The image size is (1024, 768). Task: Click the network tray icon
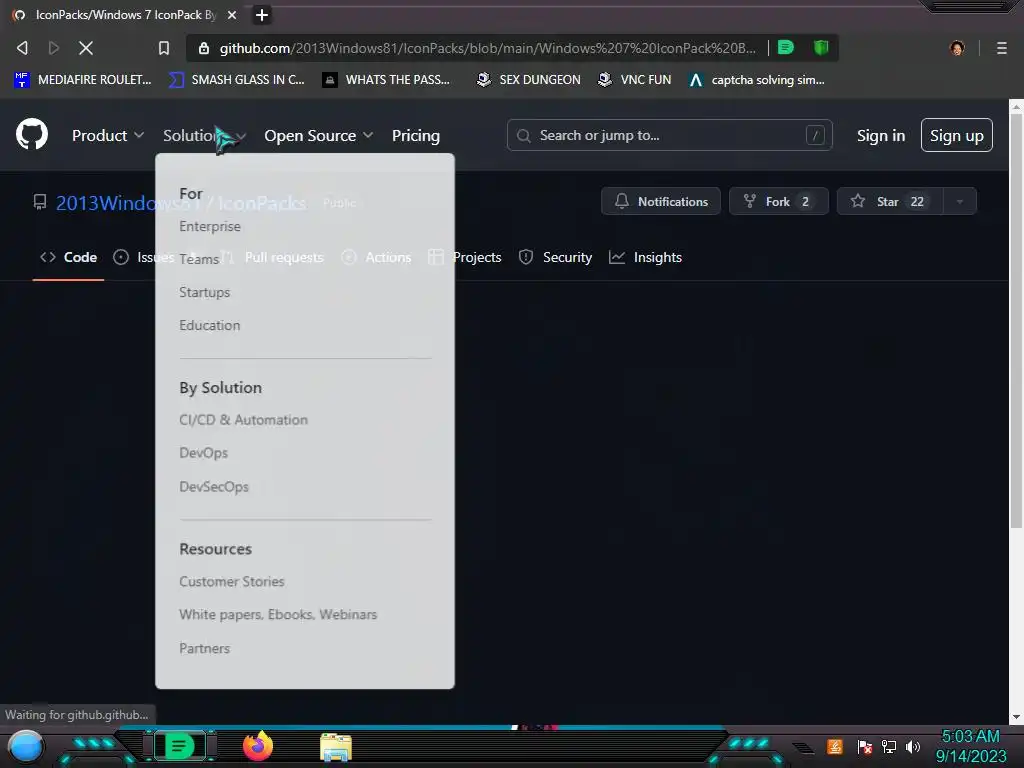pos(889,746)
